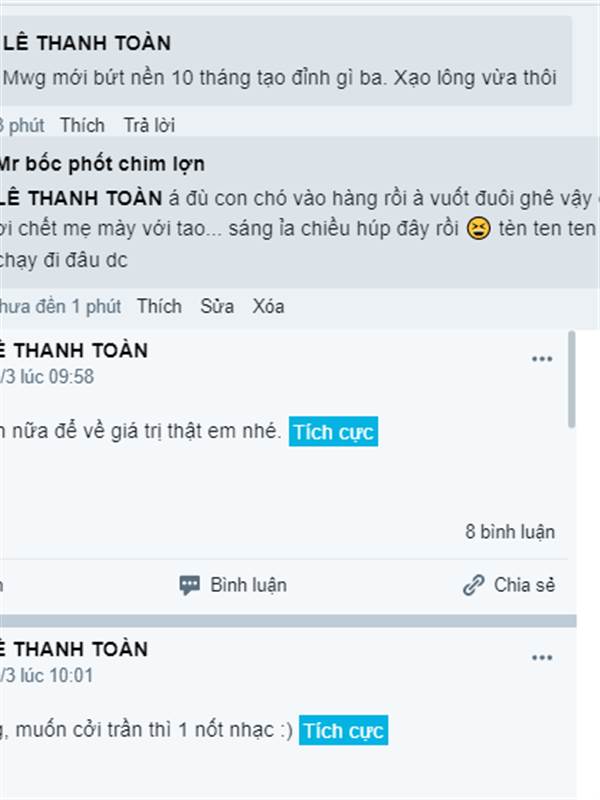Image resolution: width=600 pixels, height=800 pixels.
Task: Open the Mr bốc phốt chim lợn profile
Action: coord(101,164)
